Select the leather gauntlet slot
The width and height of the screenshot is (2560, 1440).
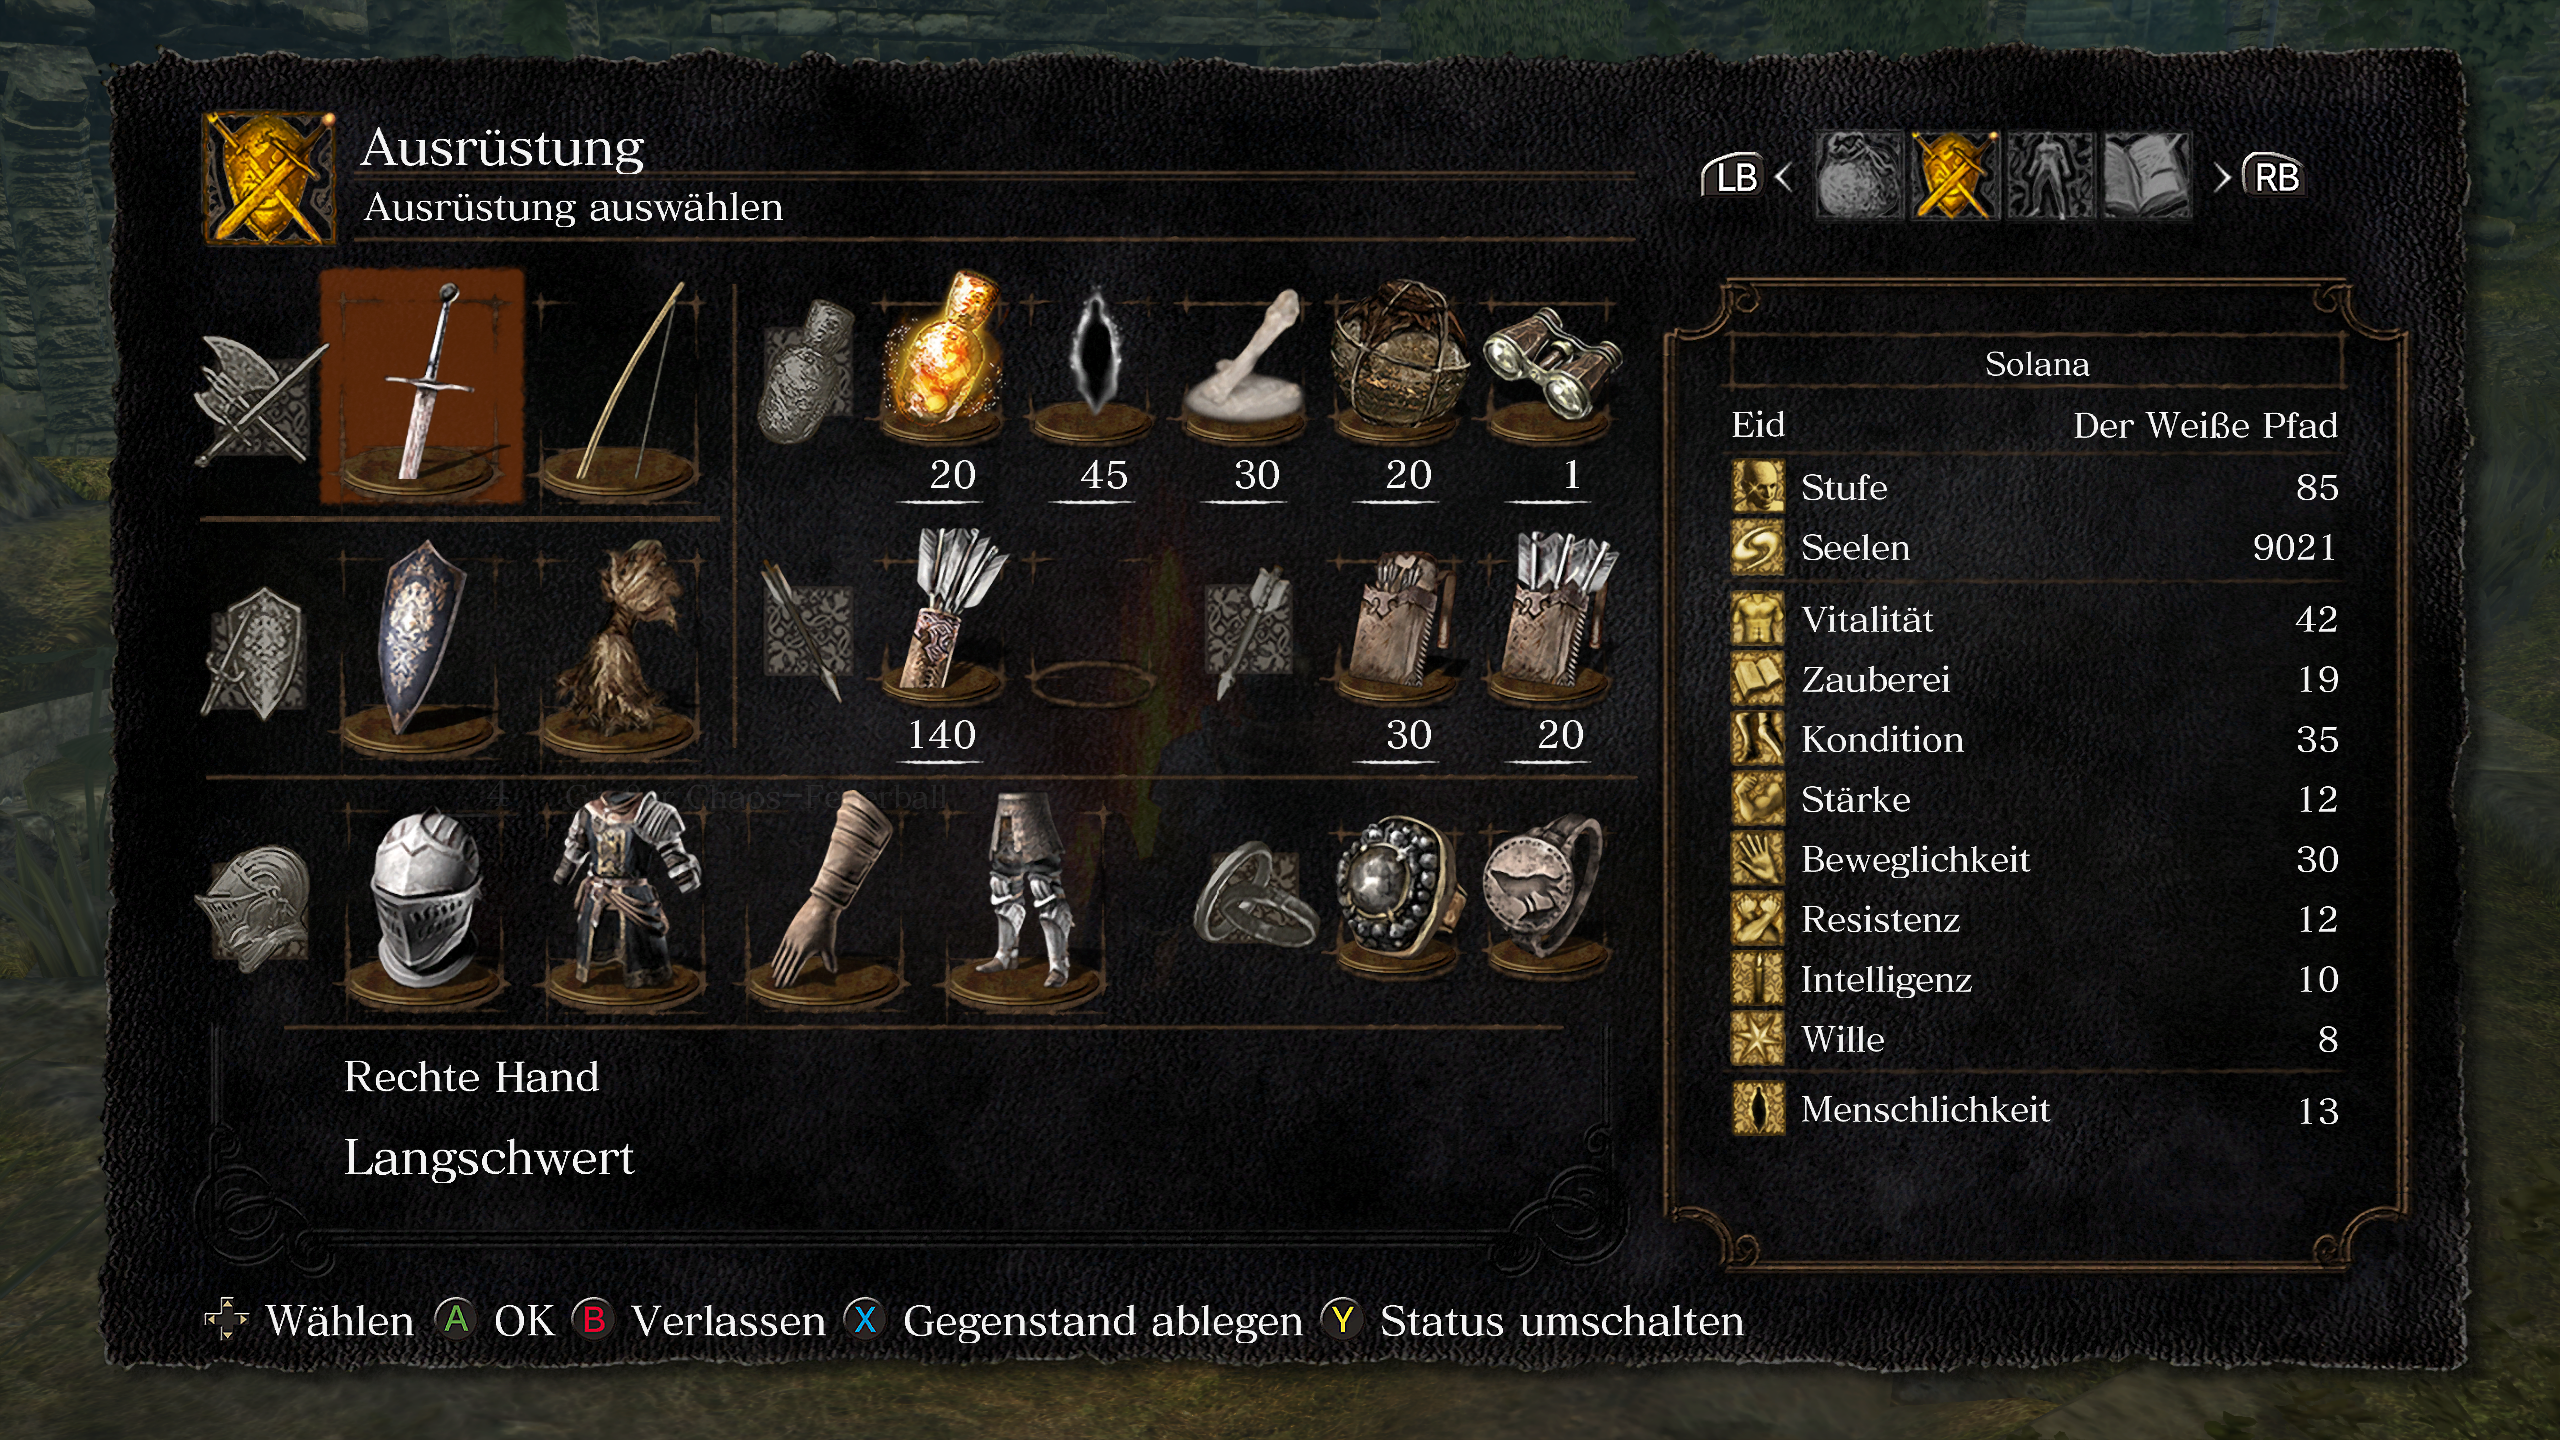coord(826,896)
